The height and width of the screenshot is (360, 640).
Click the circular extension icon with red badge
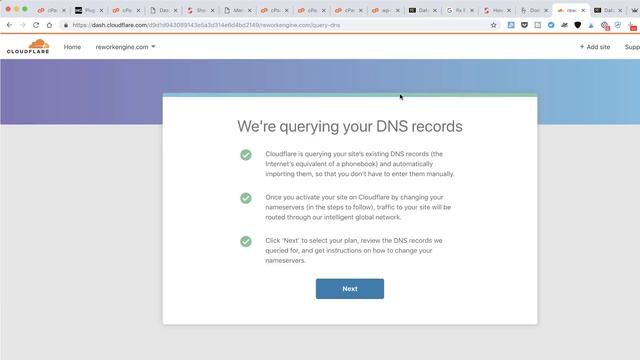(x=605, y=26)
